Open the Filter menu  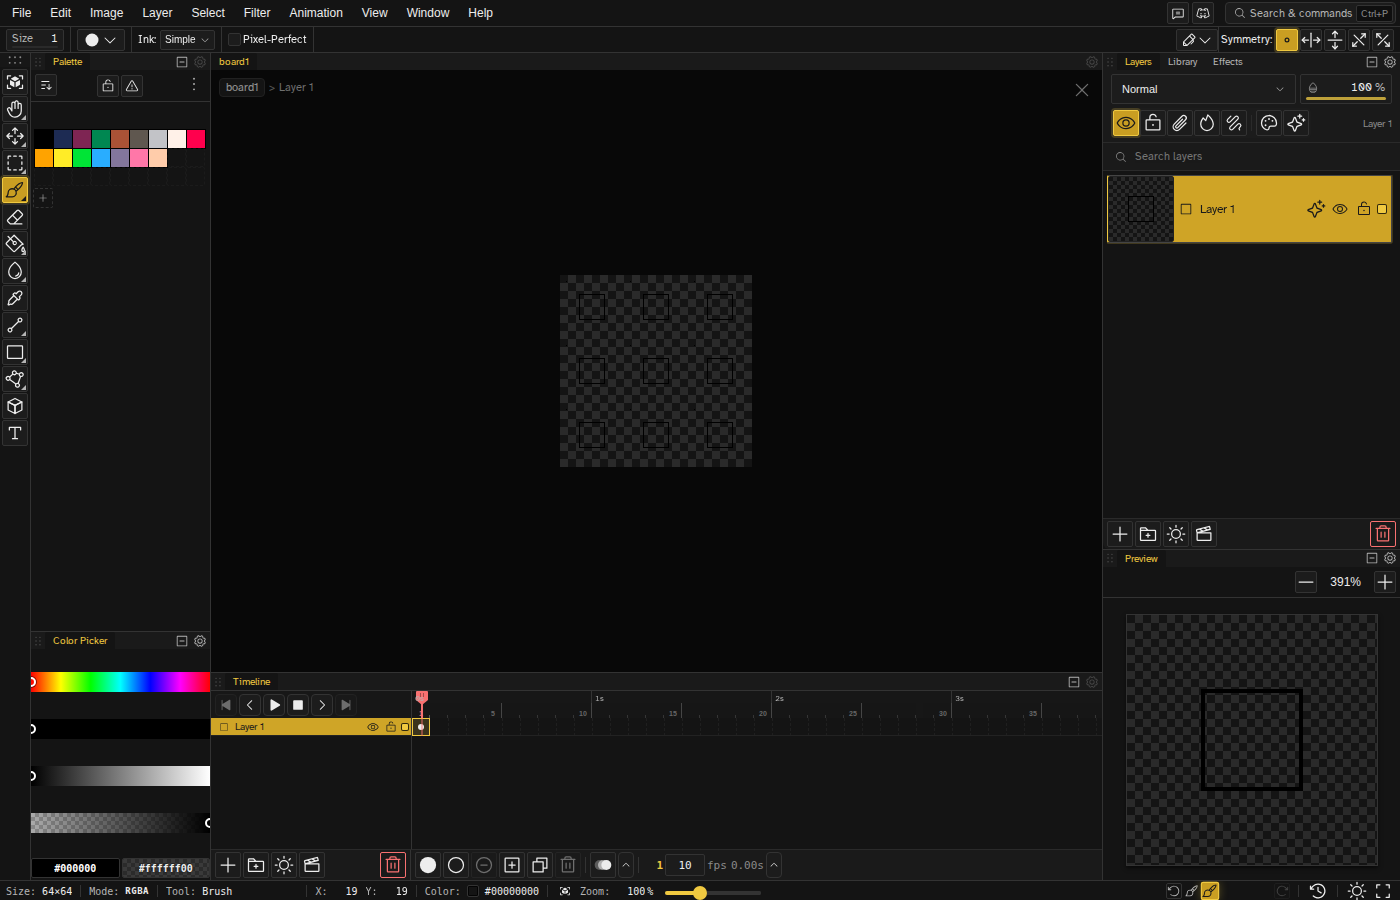(x=257, y=13)
